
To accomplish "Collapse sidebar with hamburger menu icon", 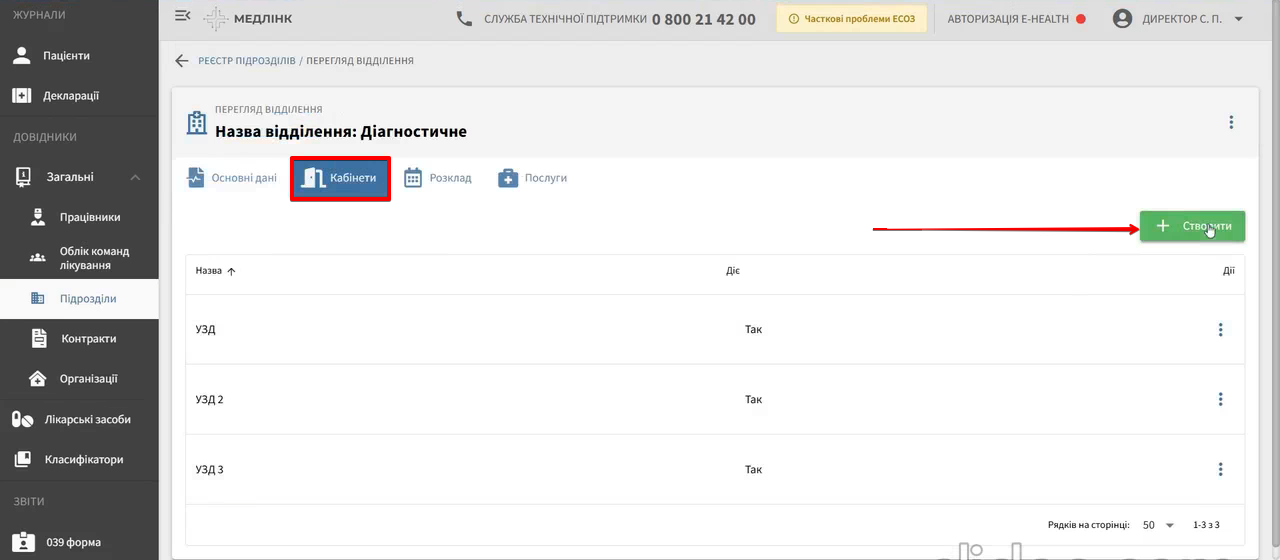I will (182, 16).
